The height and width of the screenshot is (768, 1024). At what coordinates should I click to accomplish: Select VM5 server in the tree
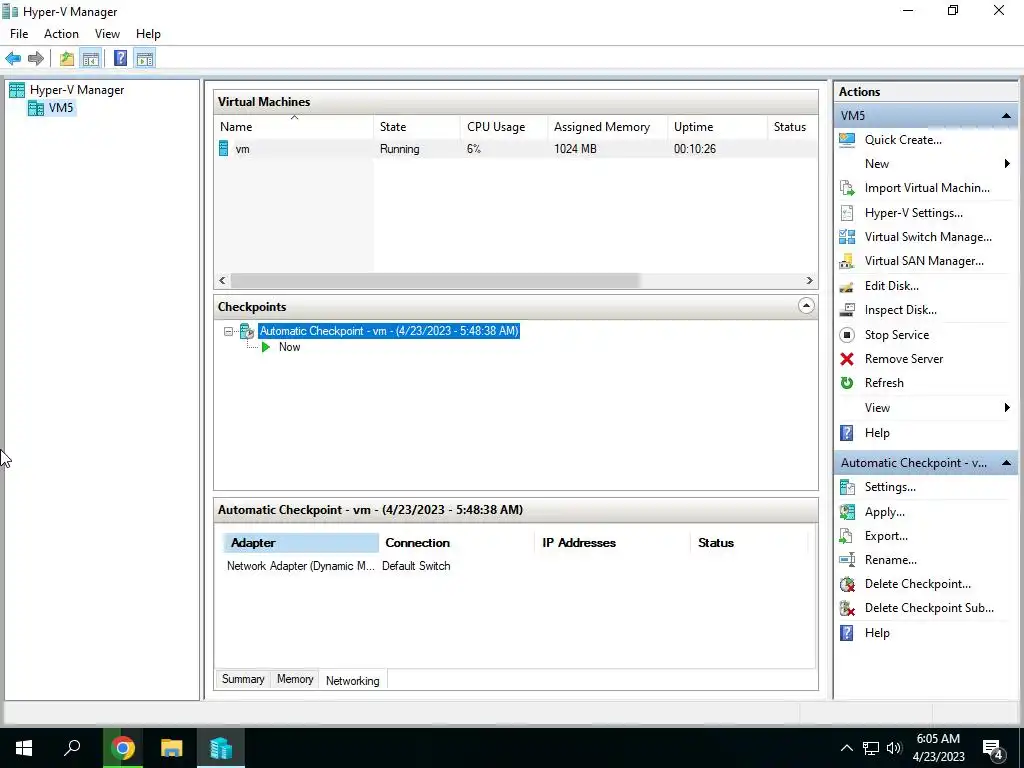click(x=61, y=108)
